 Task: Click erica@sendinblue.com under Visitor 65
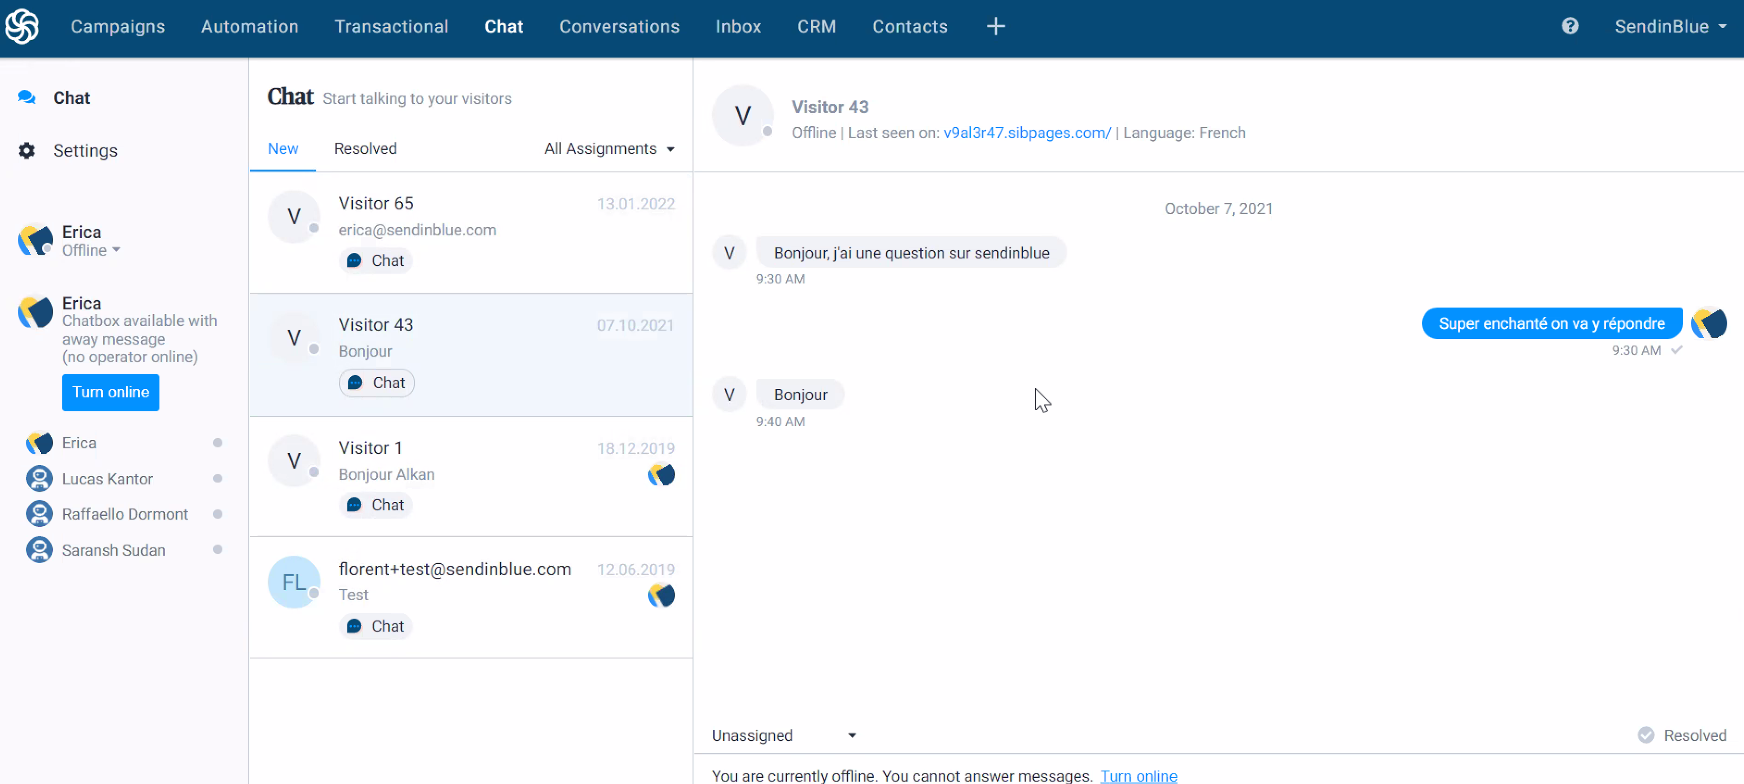[418, 230]
